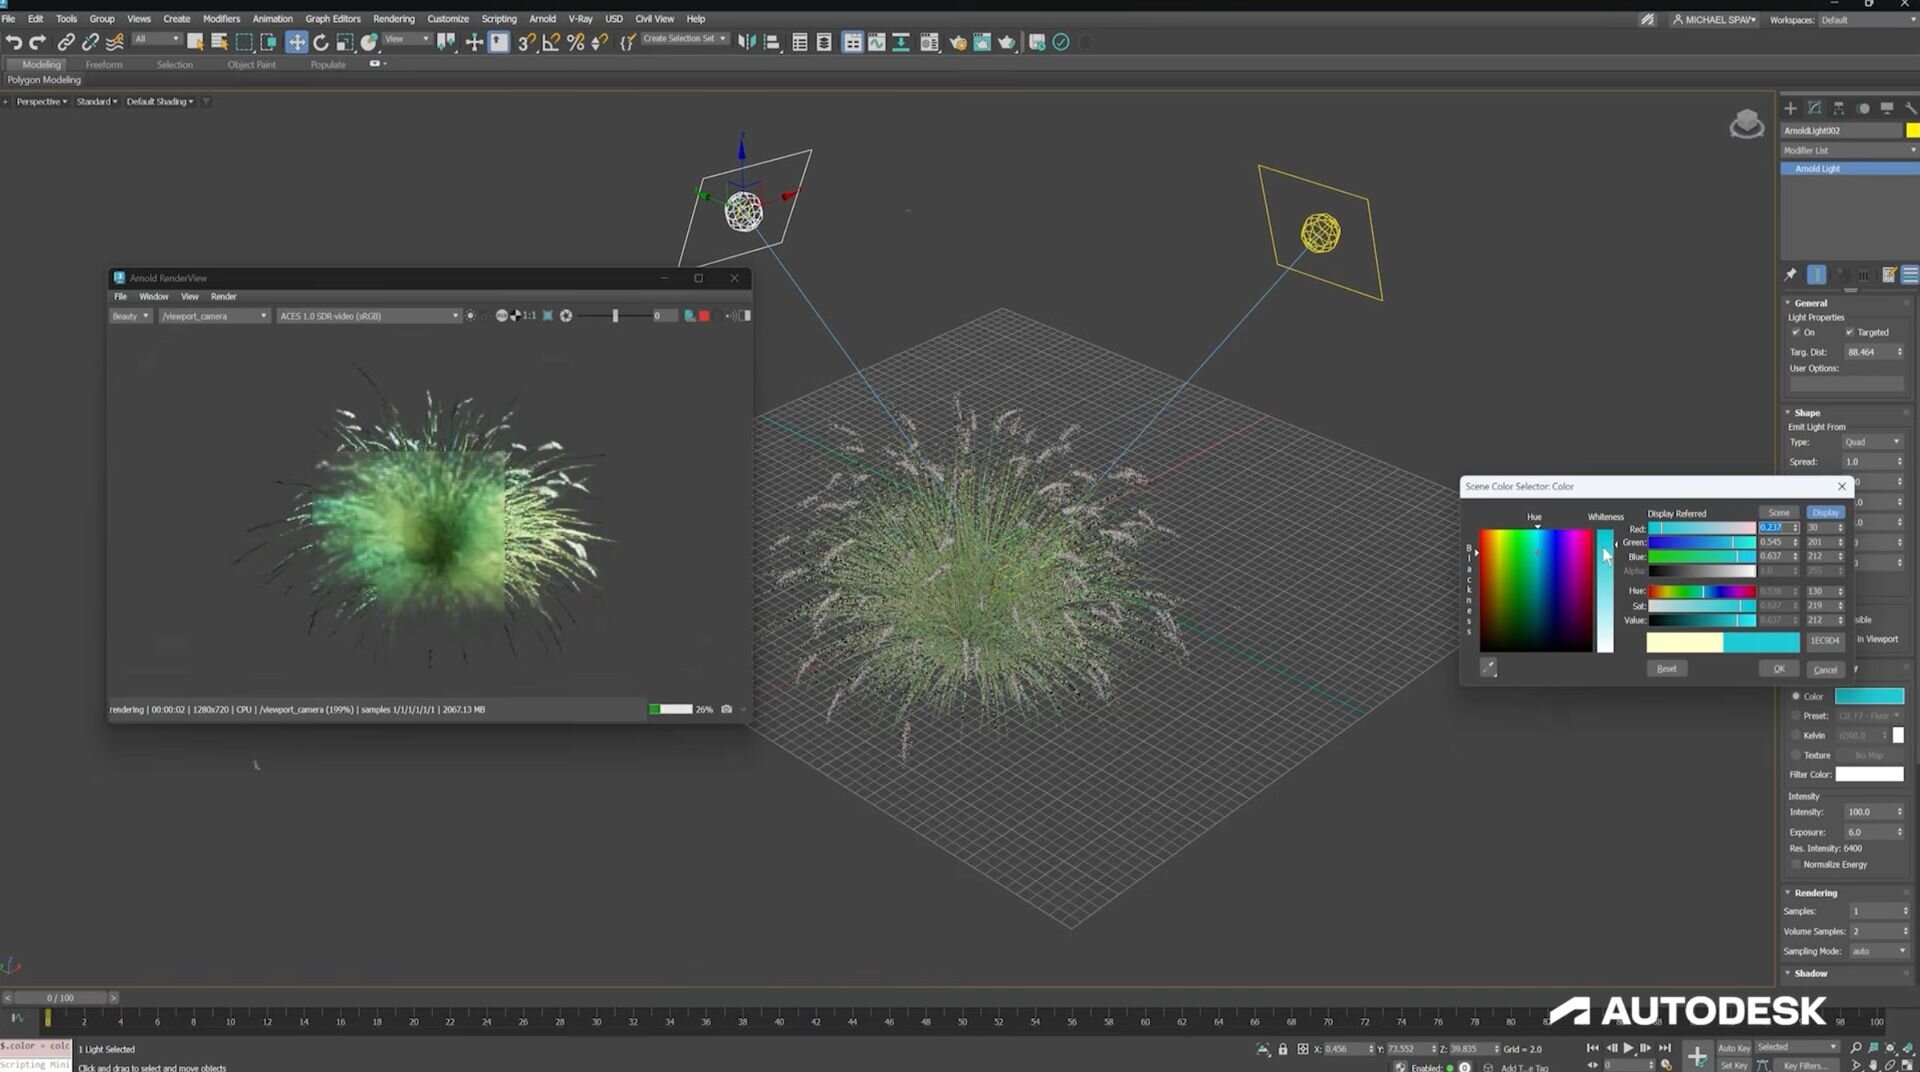Choose the Select Object tool
Image resolution: width=1920 pixels, height=1072 pixels.
pos(195,42)
